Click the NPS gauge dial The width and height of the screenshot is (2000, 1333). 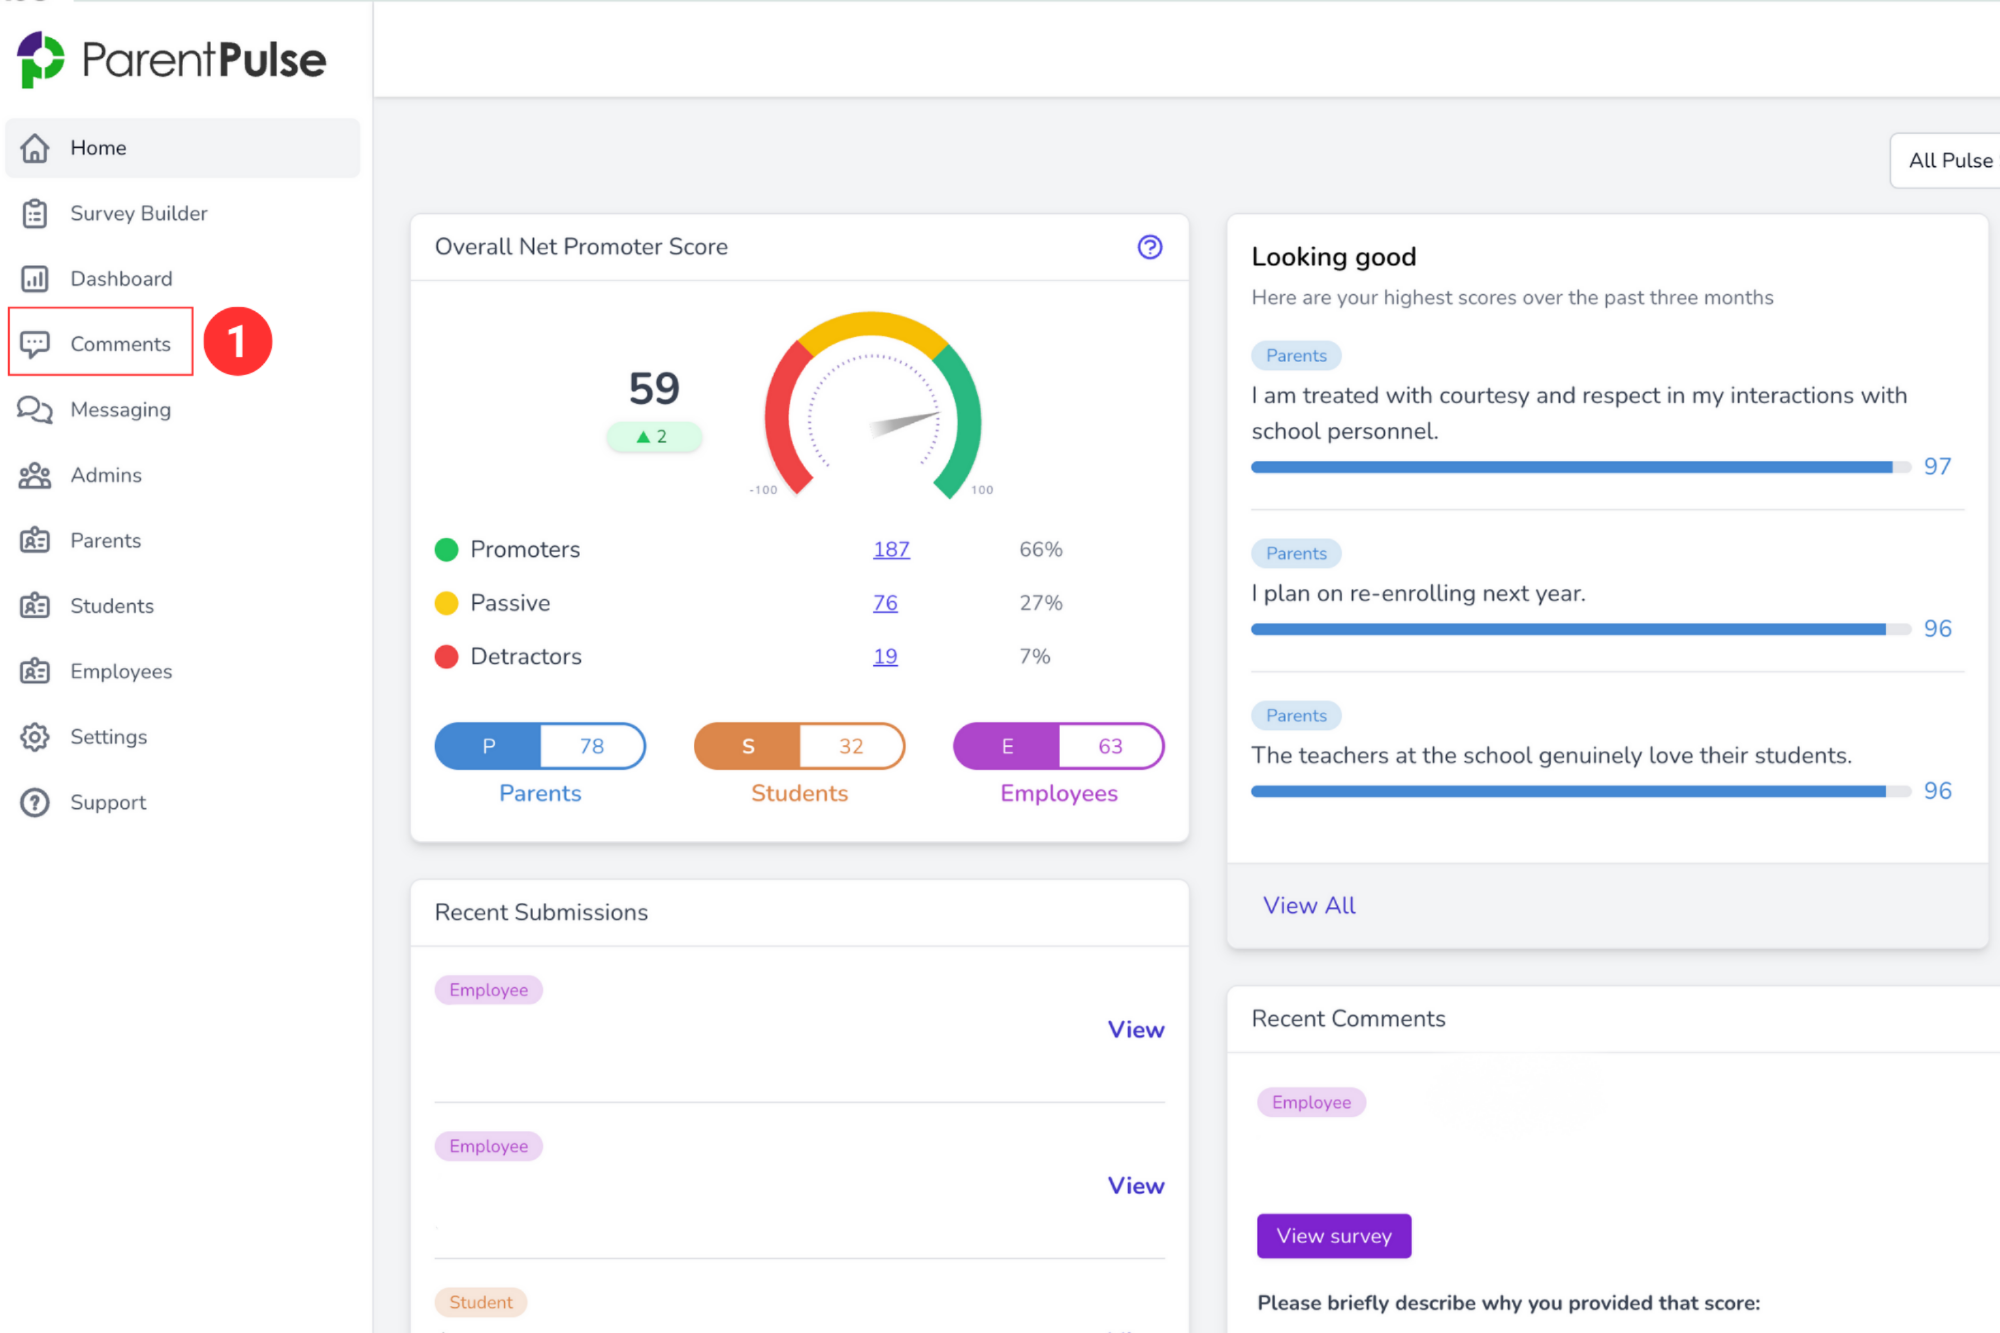click(872, 408)
